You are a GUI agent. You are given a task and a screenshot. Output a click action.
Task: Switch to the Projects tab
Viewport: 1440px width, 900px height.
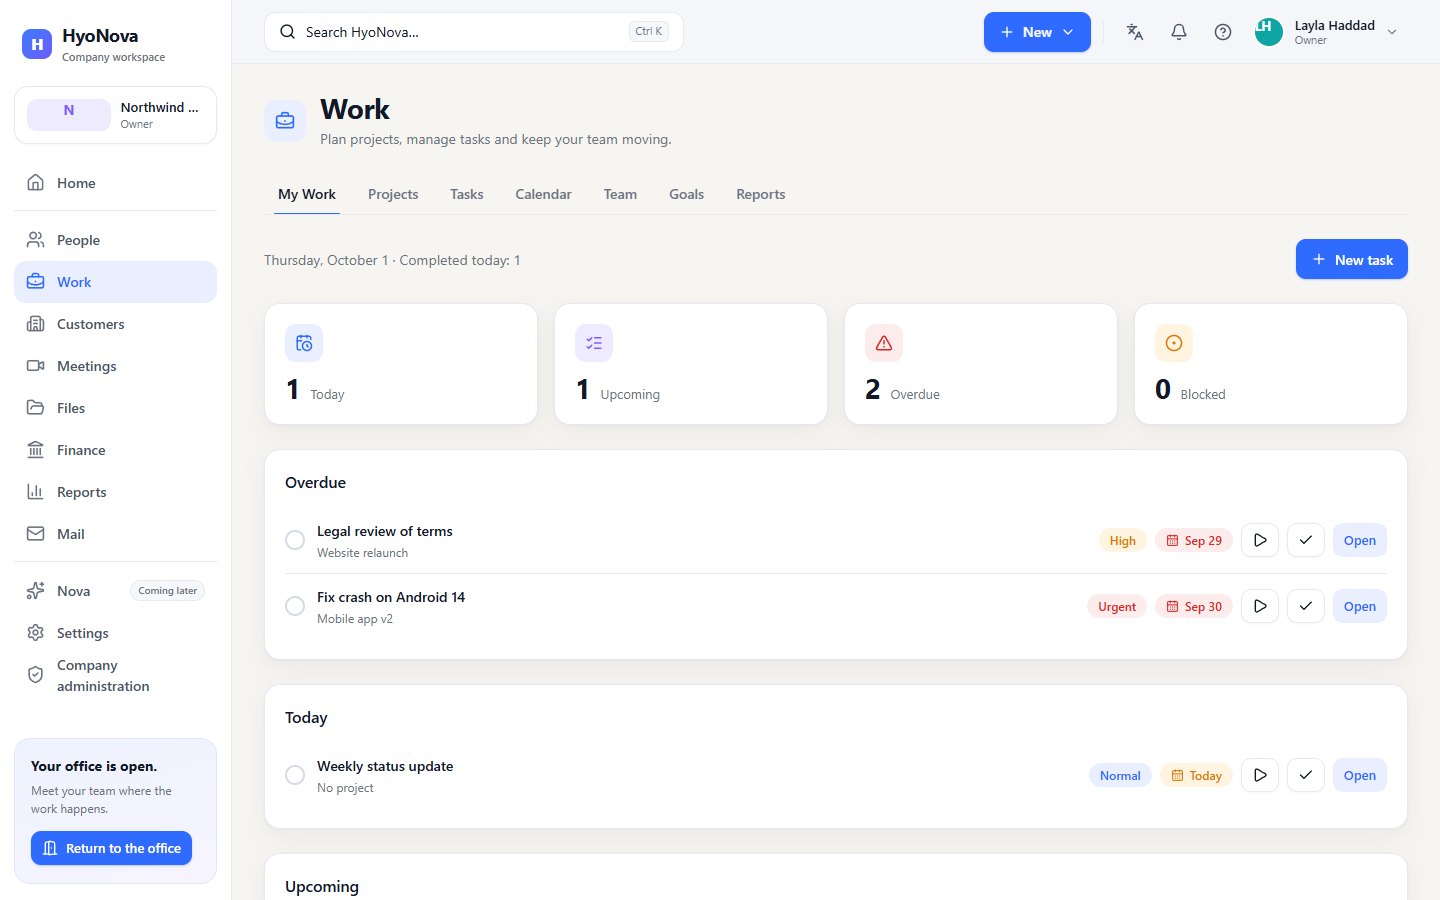tap(393, 194)
